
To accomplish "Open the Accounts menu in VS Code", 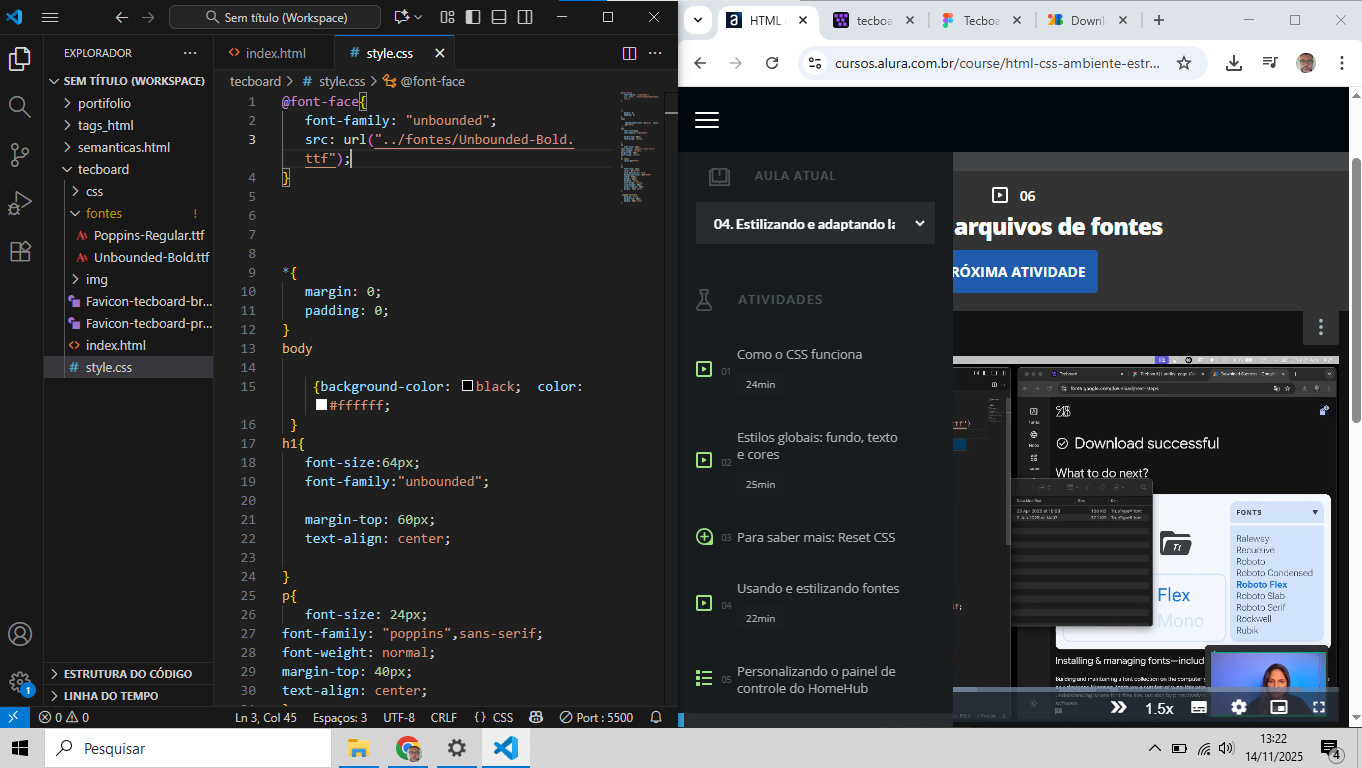I will 20,634.
